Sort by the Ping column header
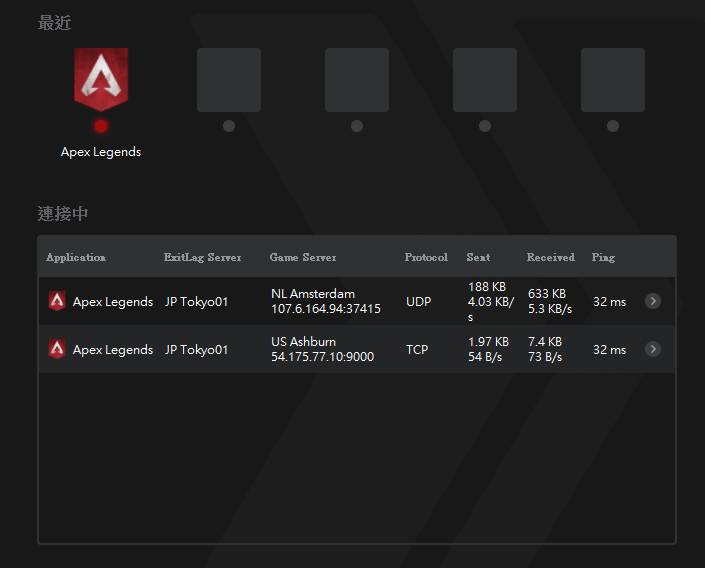This screenshot has height=568, width=705. point(603,257)
